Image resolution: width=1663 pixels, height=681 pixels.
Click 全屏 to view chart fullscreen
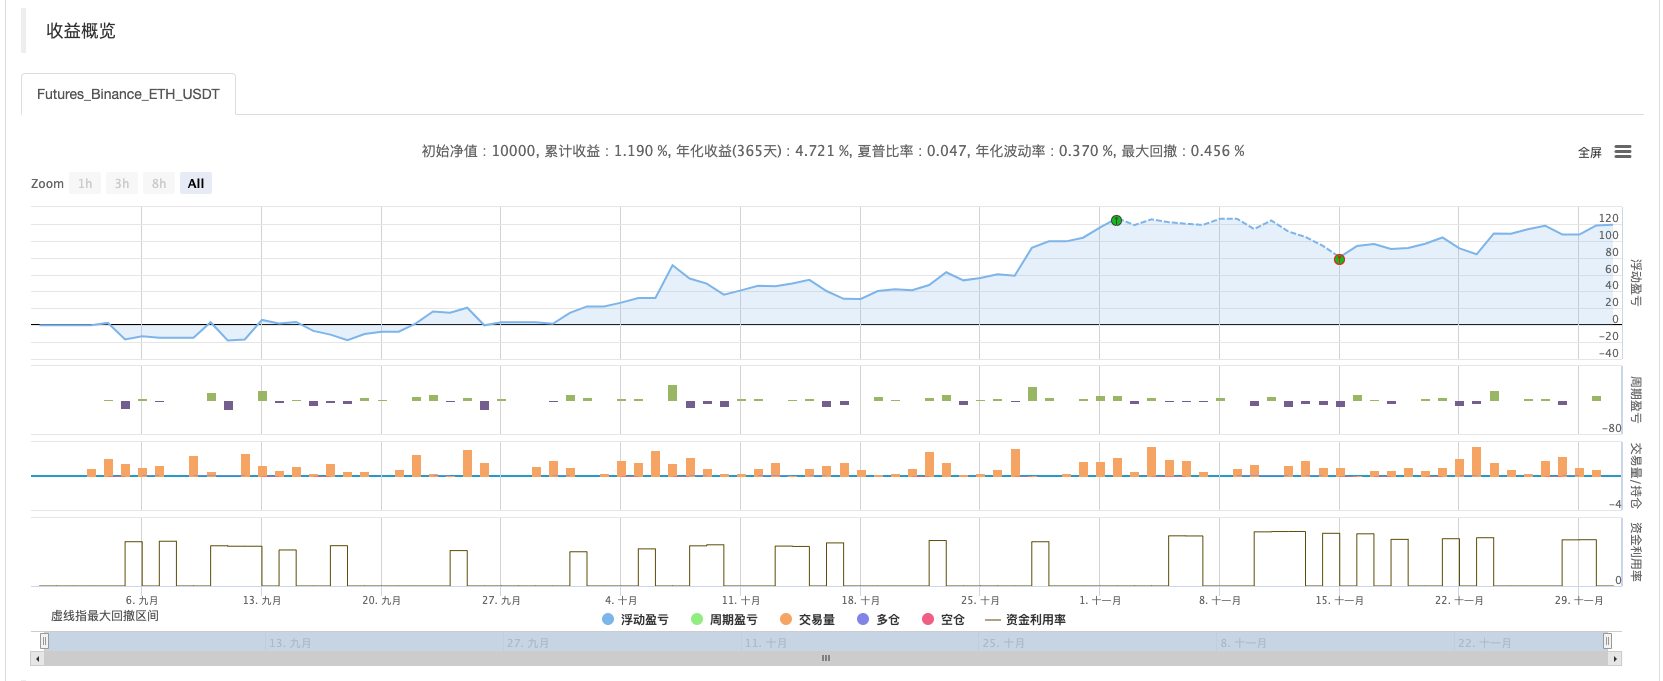pos(1589,153)
